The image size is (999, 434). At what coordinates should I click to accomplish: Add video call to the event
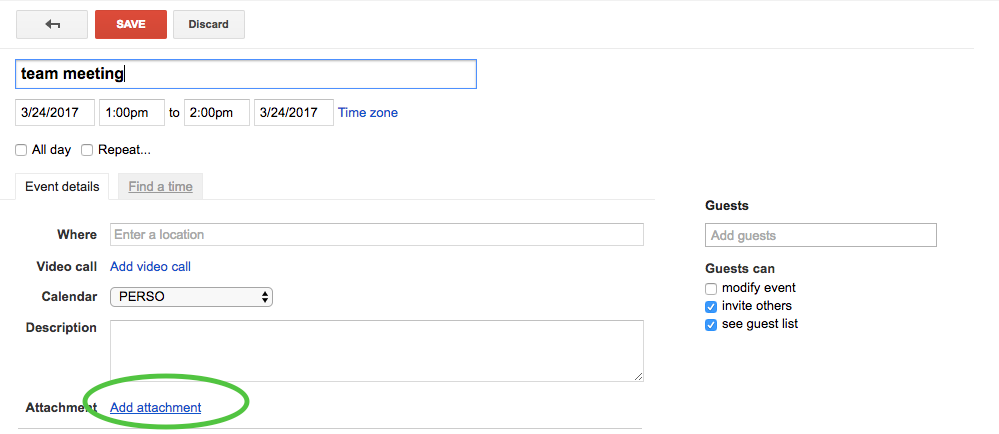point(150,266)
